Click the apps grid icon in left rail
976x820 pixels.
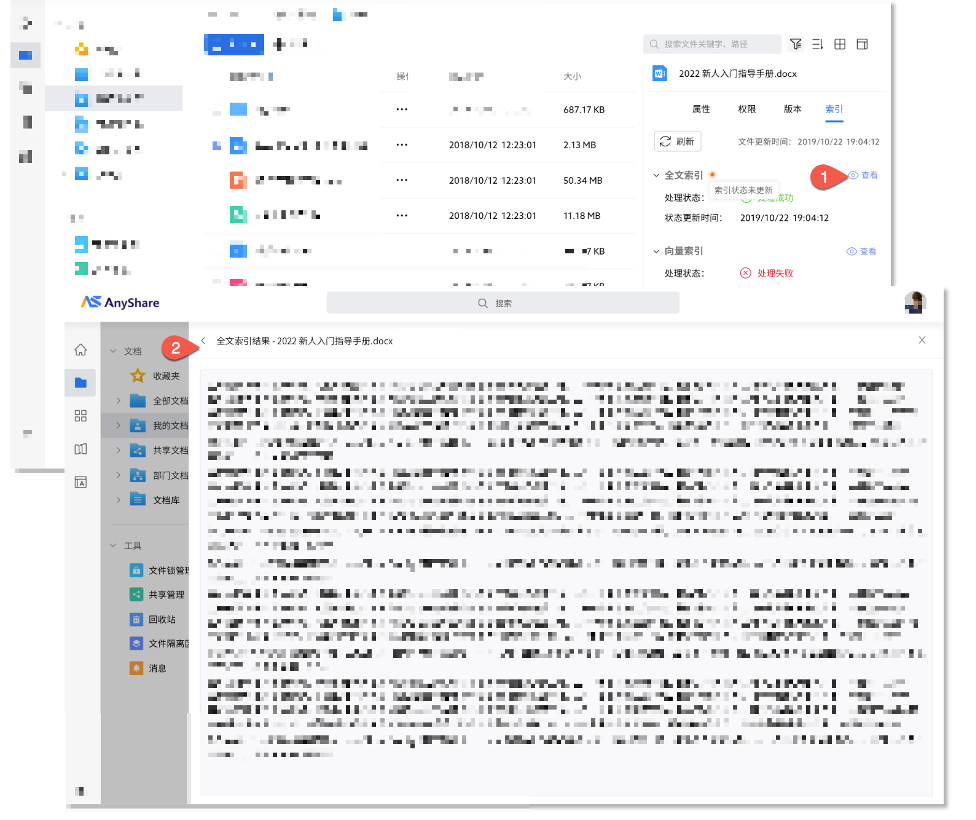pos(81,416)
